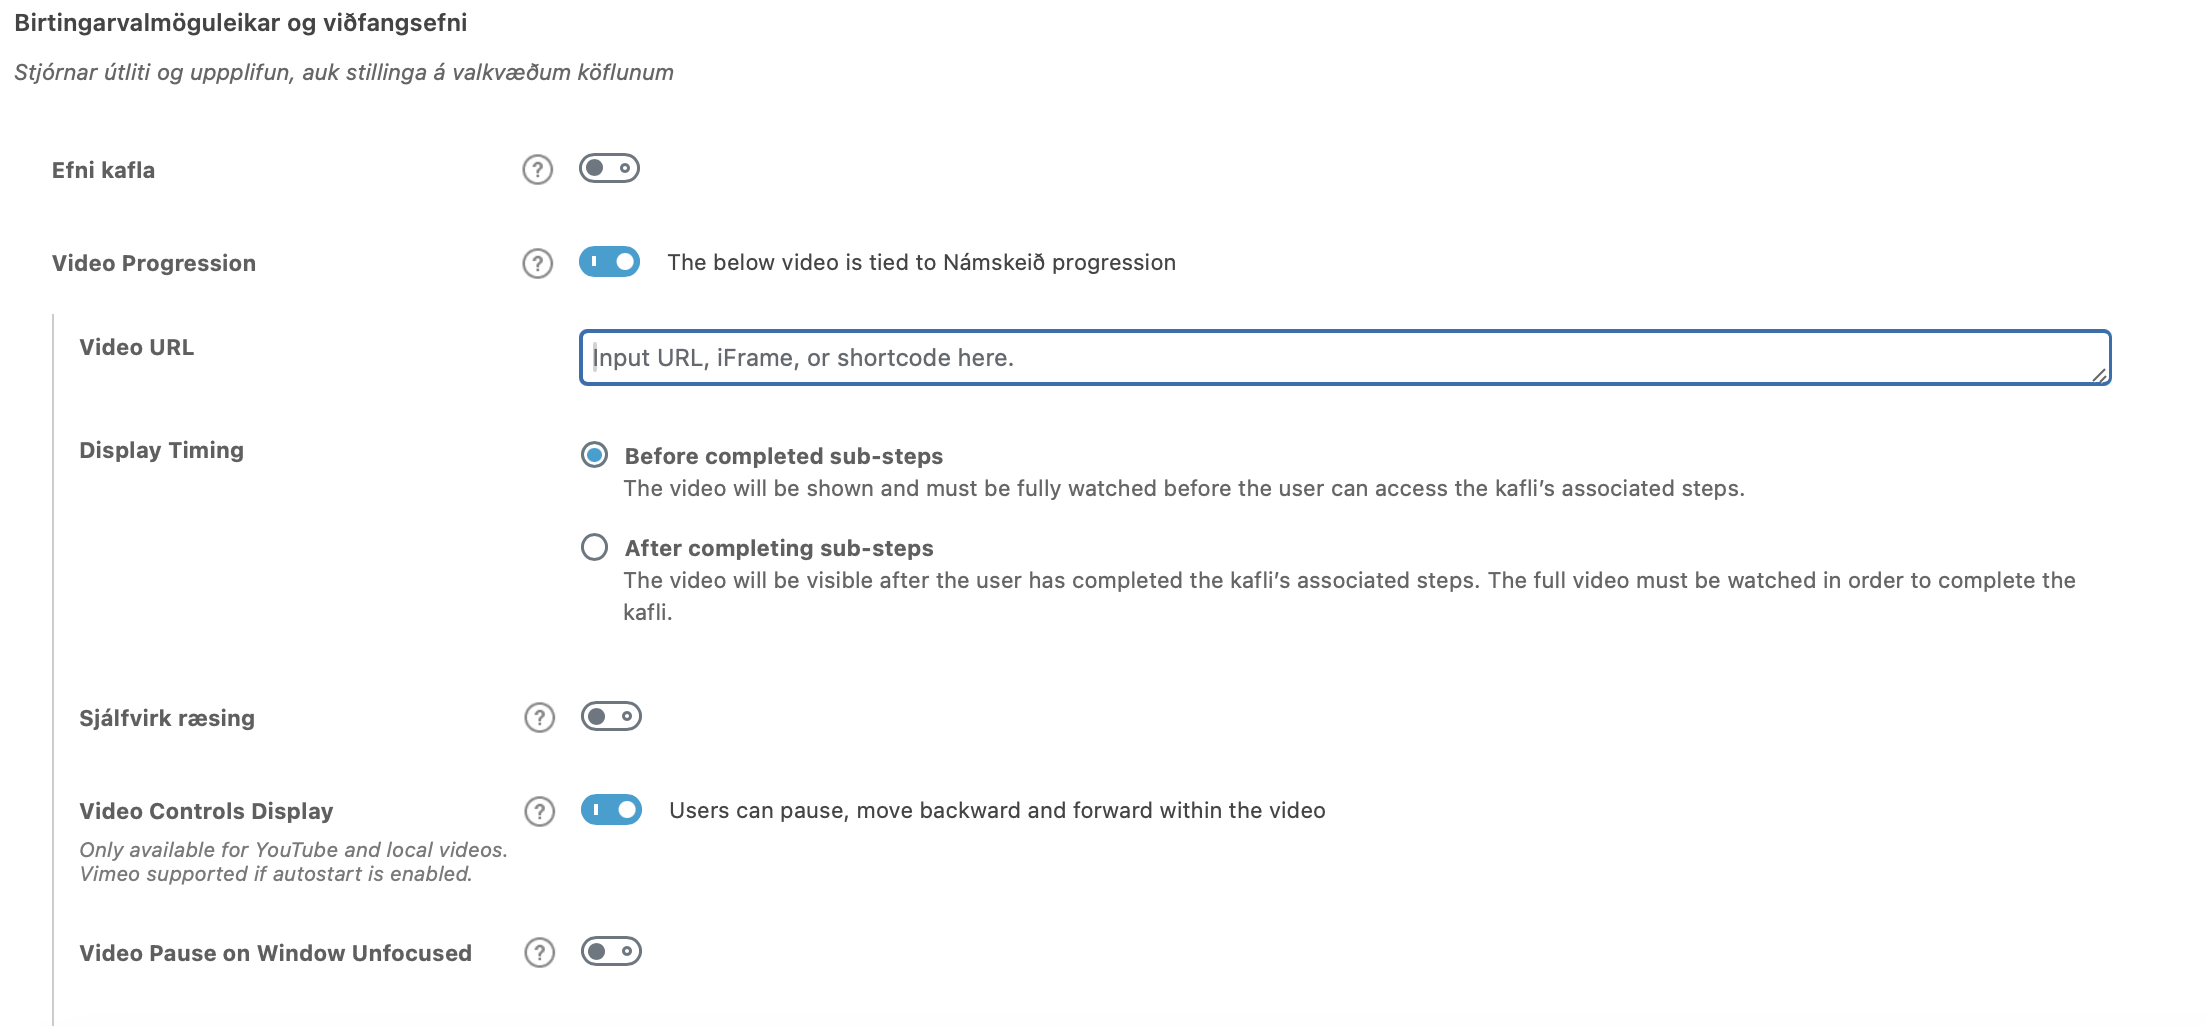View help for Video Pause on Window Unfocused
Viewport: 2206px width, 1026px height.
pos(539,953)
